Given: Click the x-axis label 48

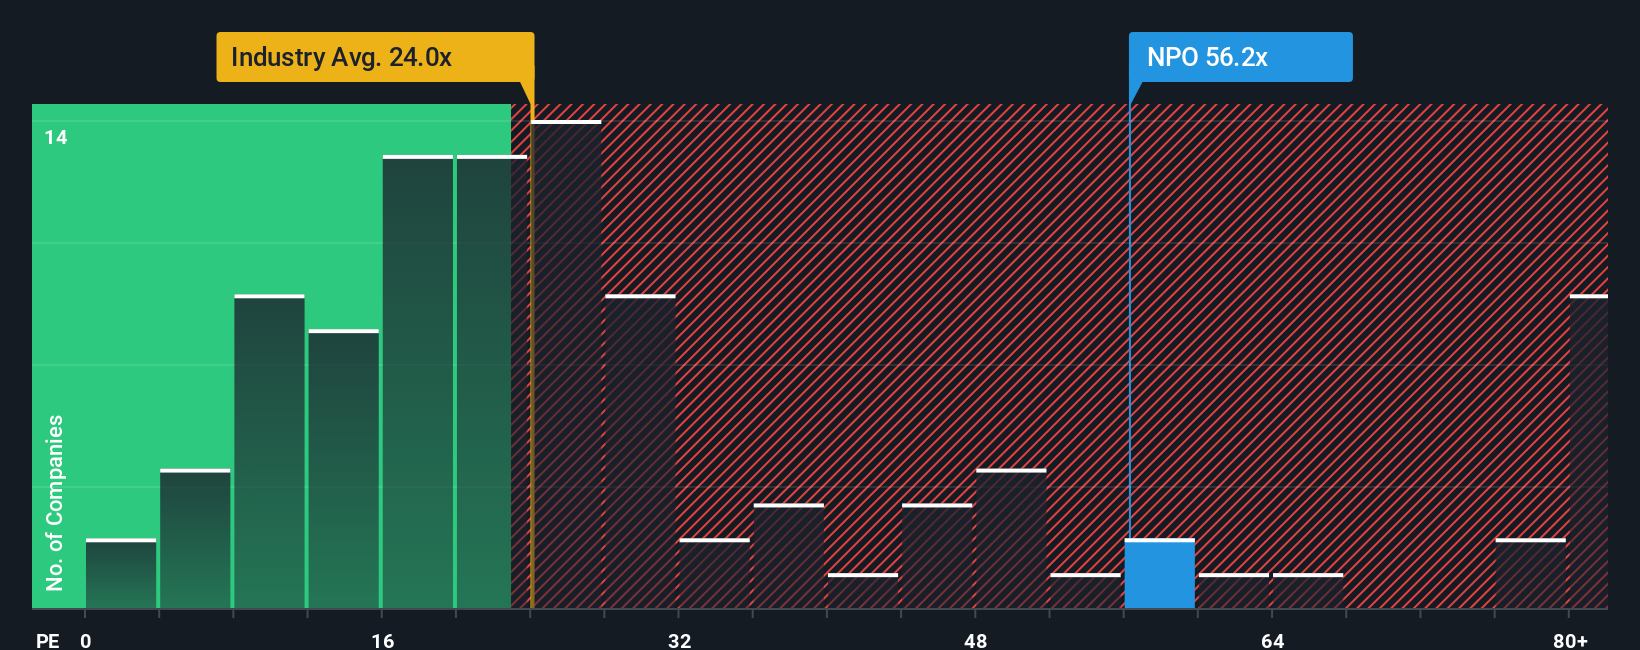Looking at the screenshot, I should [x=976, y=641].
